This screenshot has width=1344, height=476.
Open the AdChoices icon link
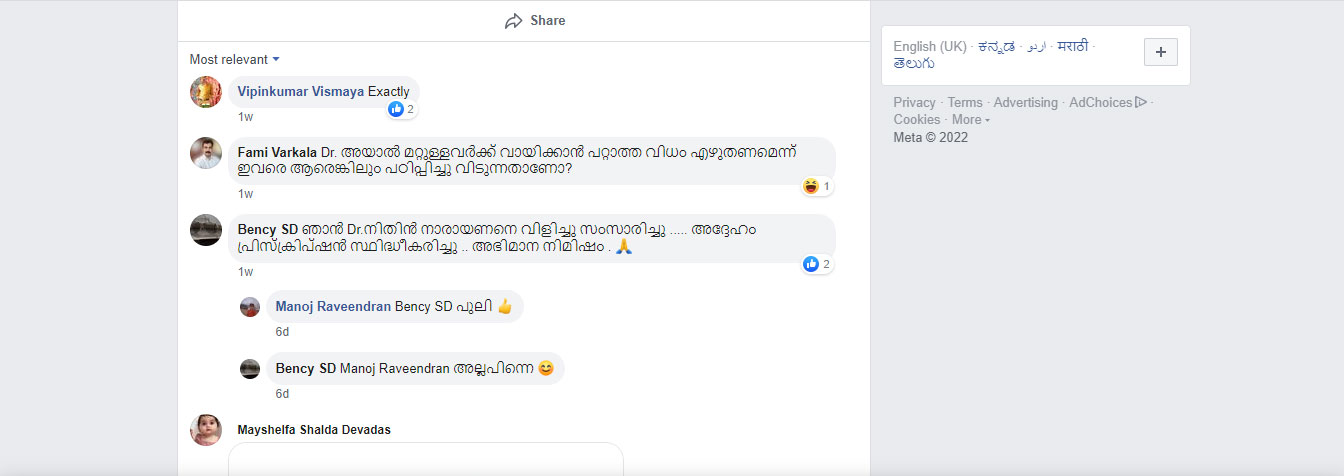coord(1140,102)
